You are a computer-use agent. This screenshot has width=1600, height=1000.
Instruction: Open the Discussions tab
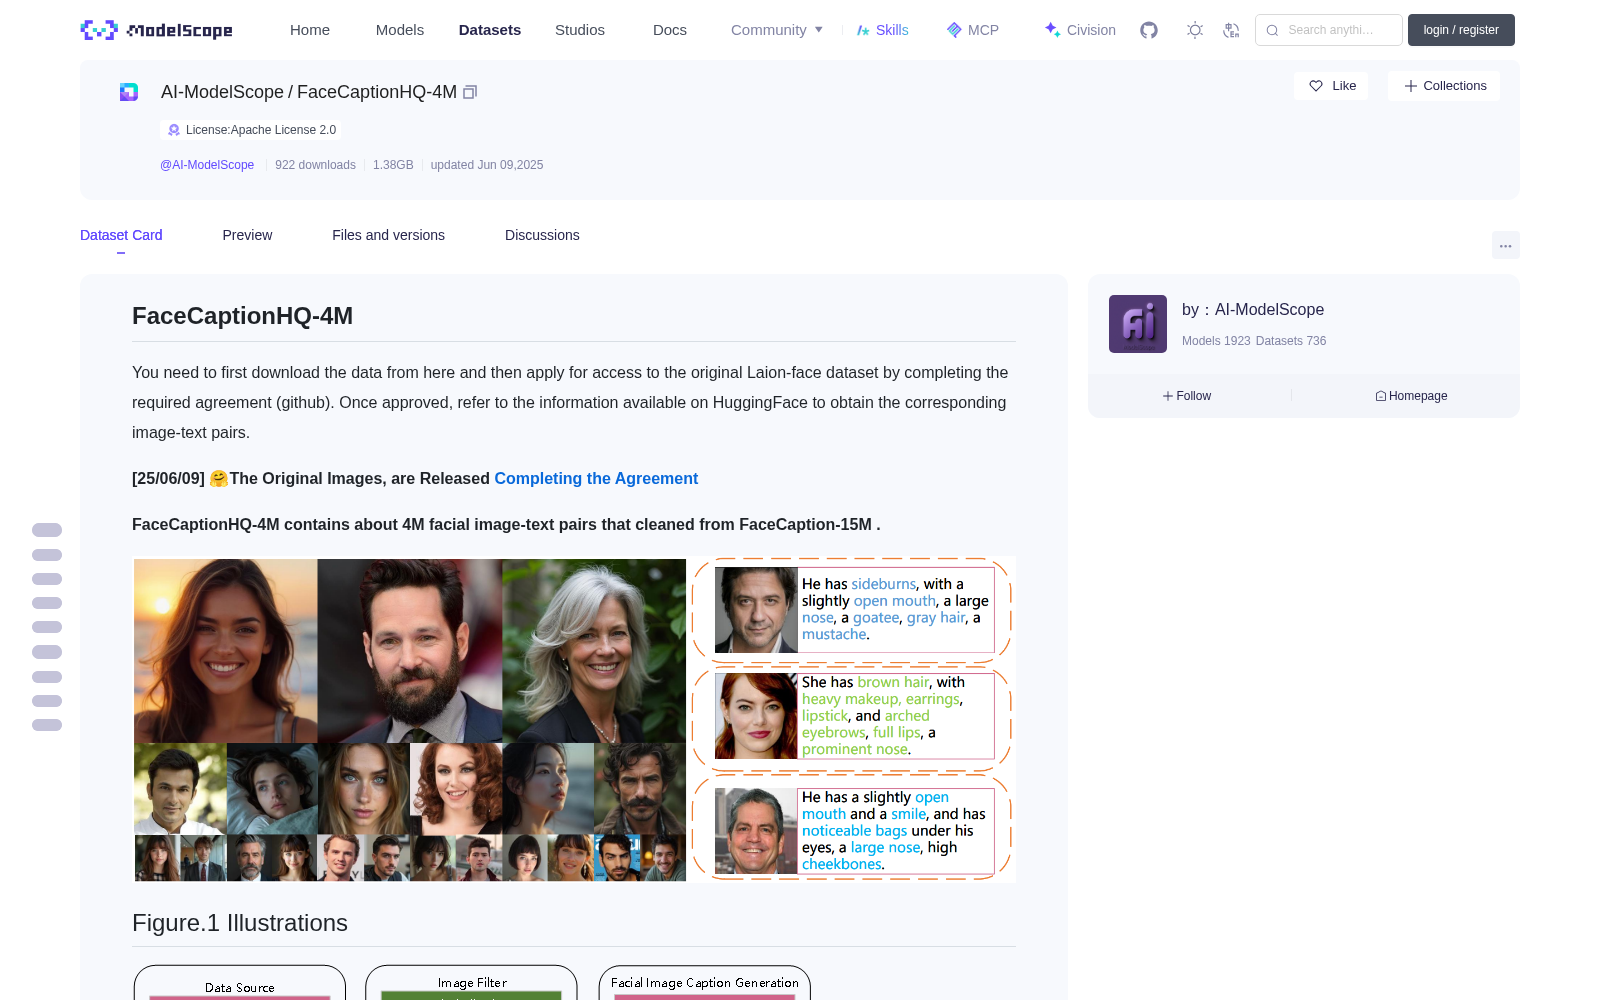[542, 235]
